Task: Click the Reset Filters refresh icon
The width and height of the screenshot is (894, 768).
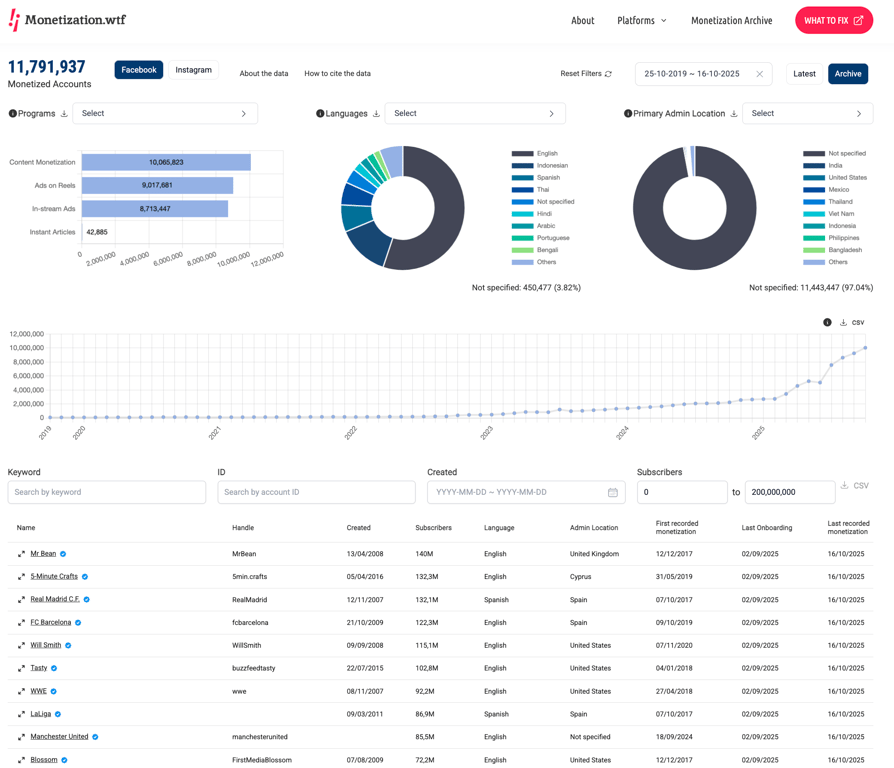Action: click(608, 74)
